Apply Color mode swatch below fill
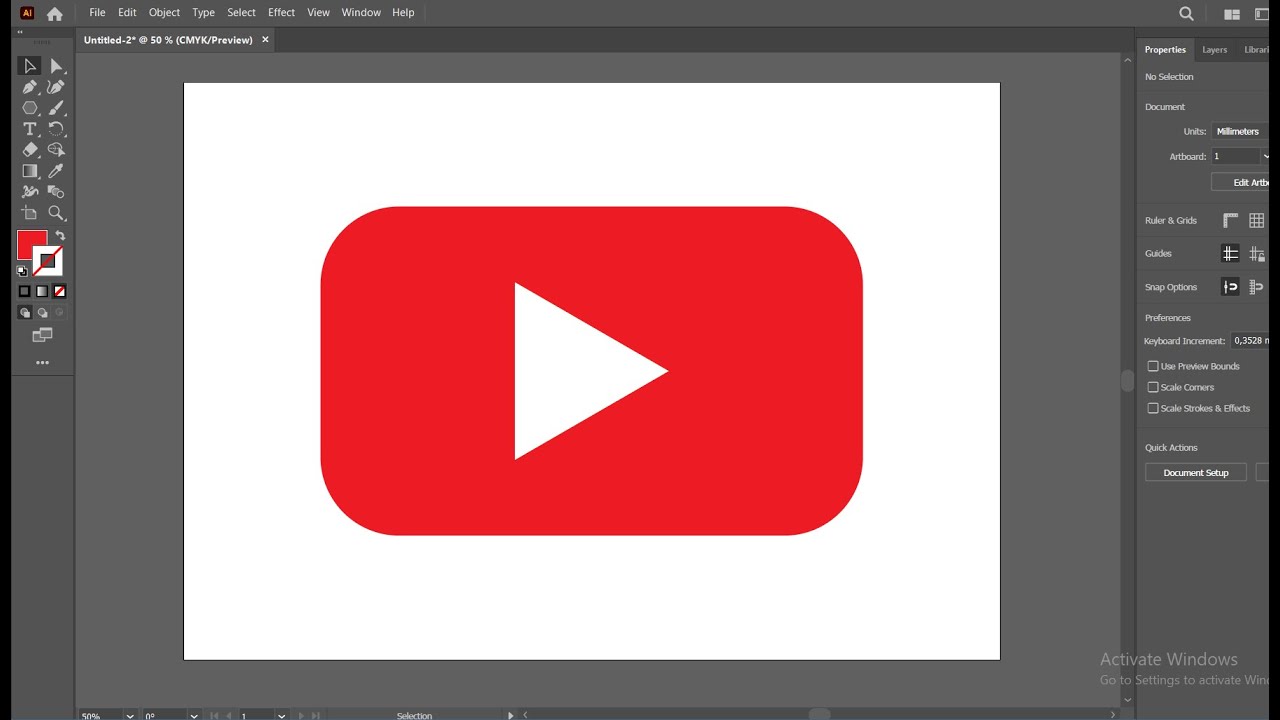The height and width of the screenshot is (720, 1280). click(24, 291)
